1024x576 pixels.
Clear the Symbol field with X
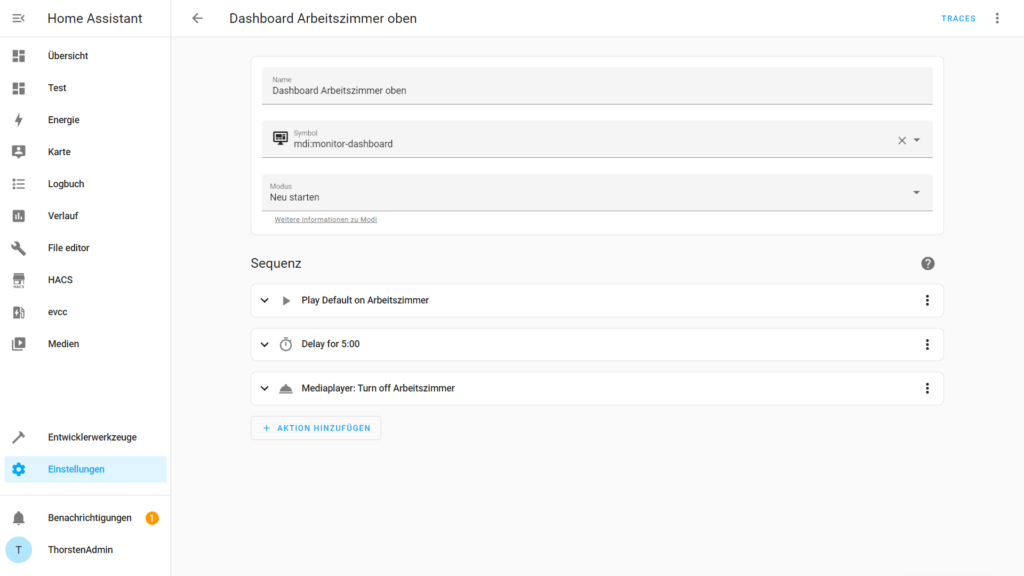901,140
